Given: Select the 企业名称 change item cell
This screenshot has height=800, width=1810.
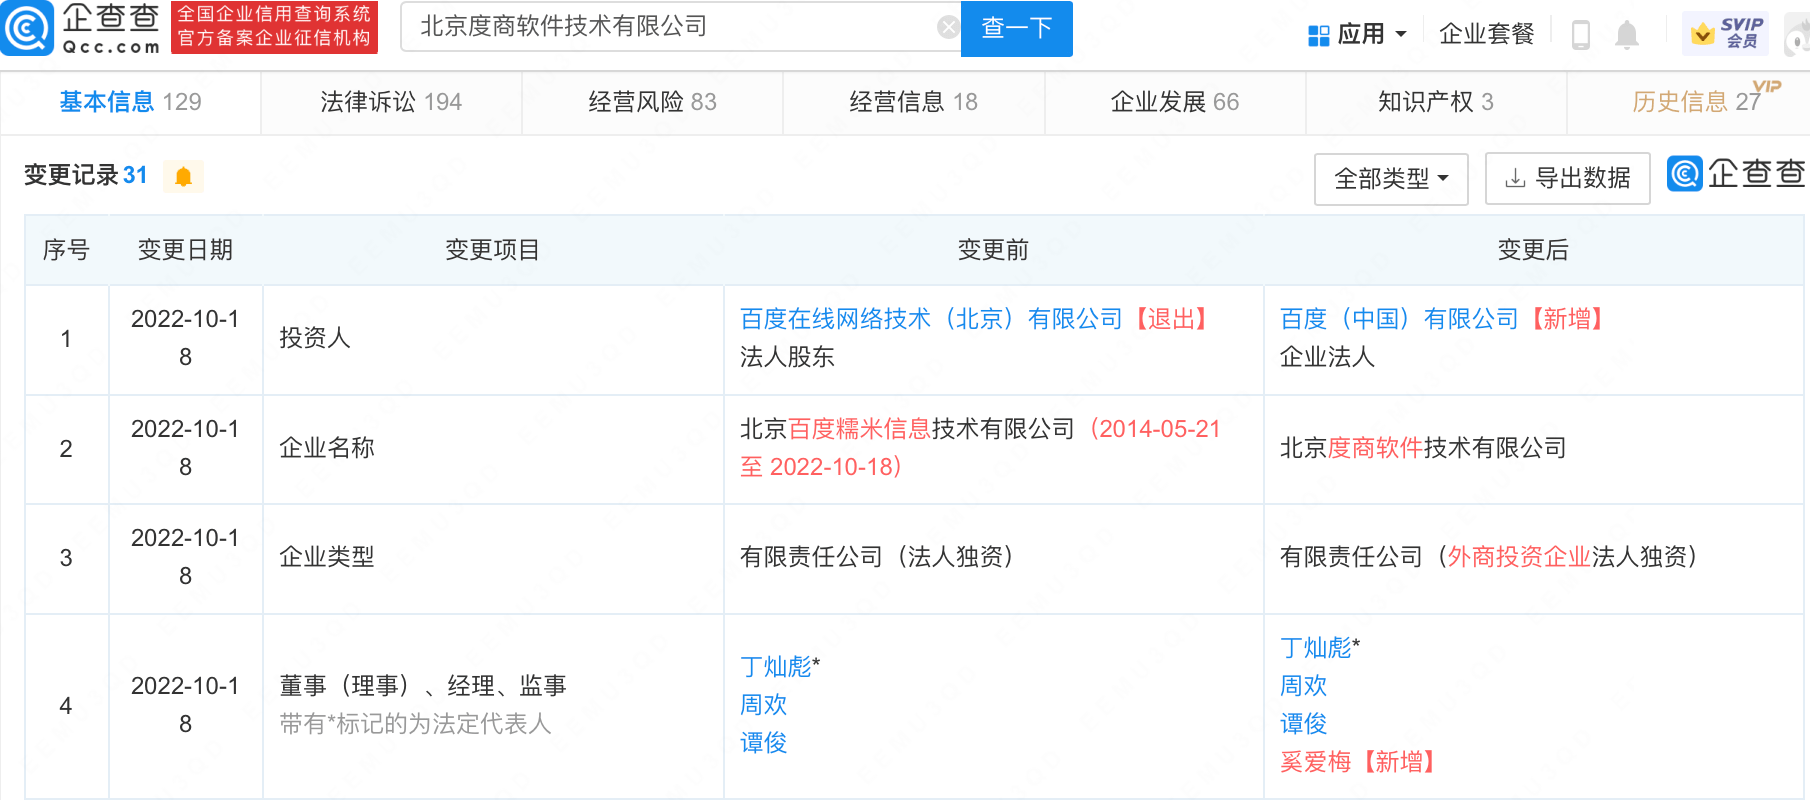Looking at the screenshot, I should tap(493, 448).
